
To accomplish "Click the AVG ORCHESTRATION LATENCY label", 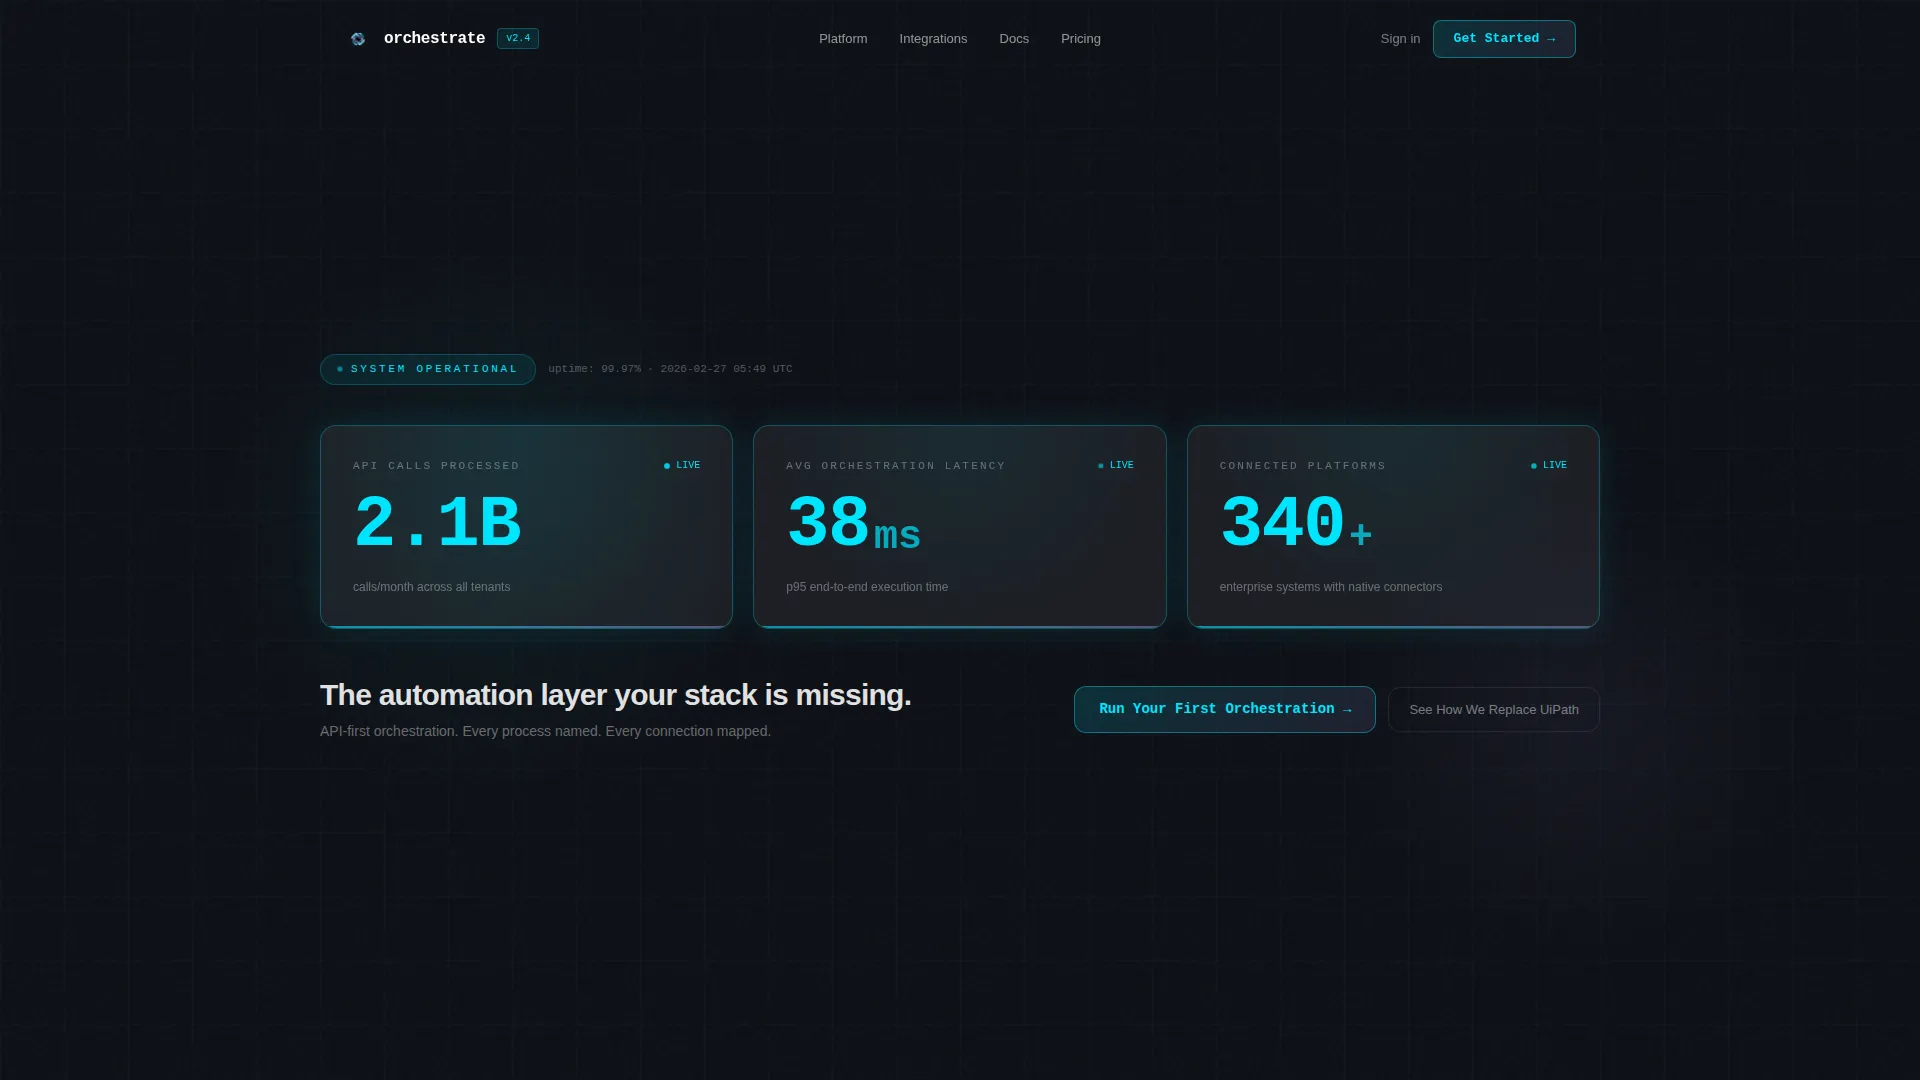I will [896, 466].
